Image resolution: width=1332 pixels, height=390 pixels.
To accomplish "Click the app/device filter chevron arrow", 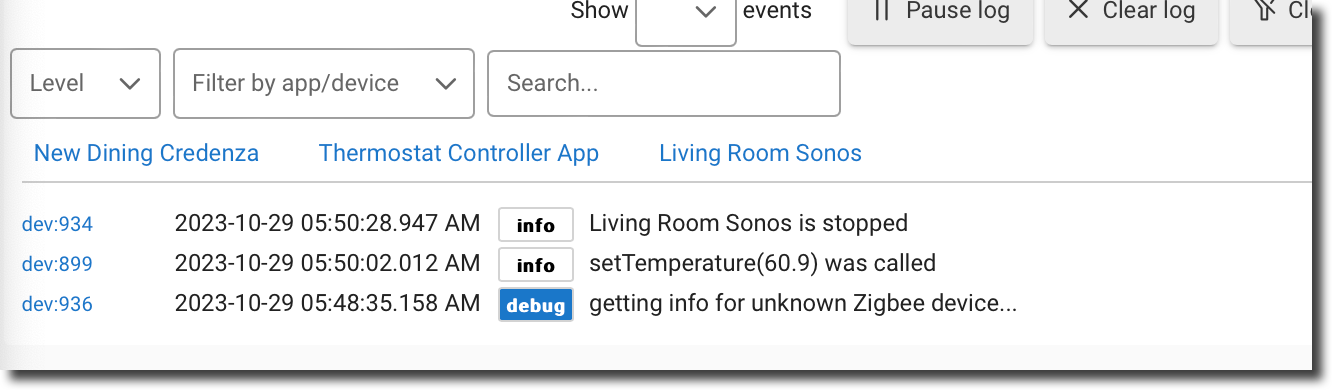I will (x=446, y=84).
